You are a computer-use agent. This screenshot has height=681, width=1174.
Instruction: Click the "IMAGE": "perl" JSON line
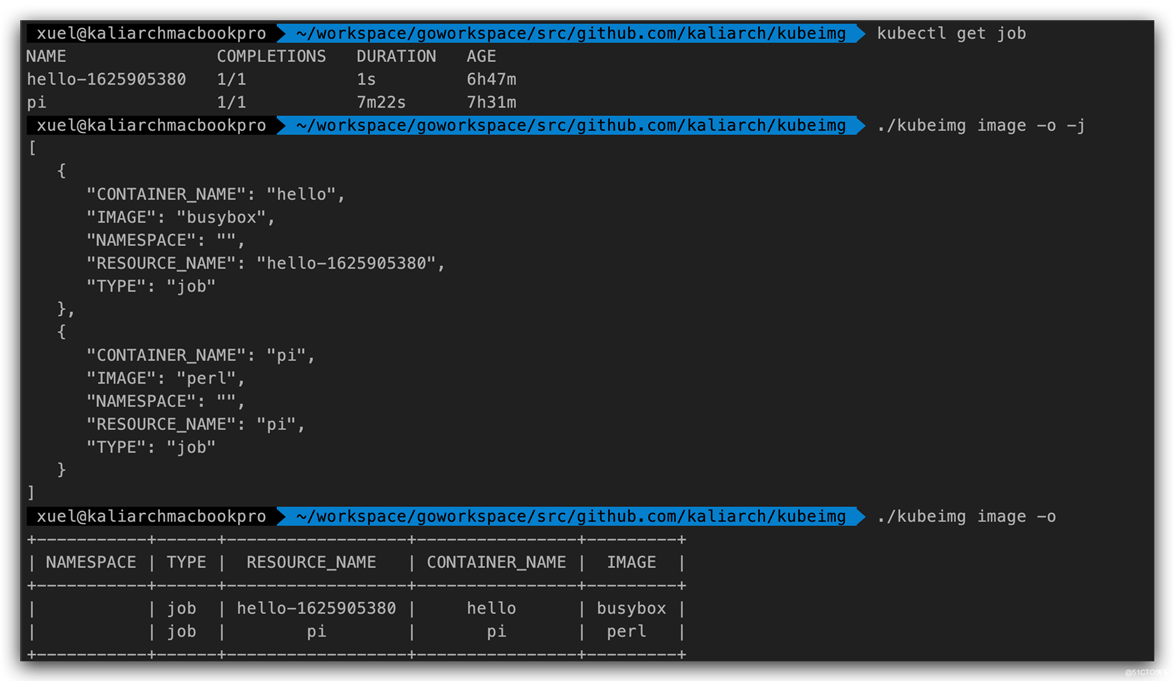click(x=165, y=379)
